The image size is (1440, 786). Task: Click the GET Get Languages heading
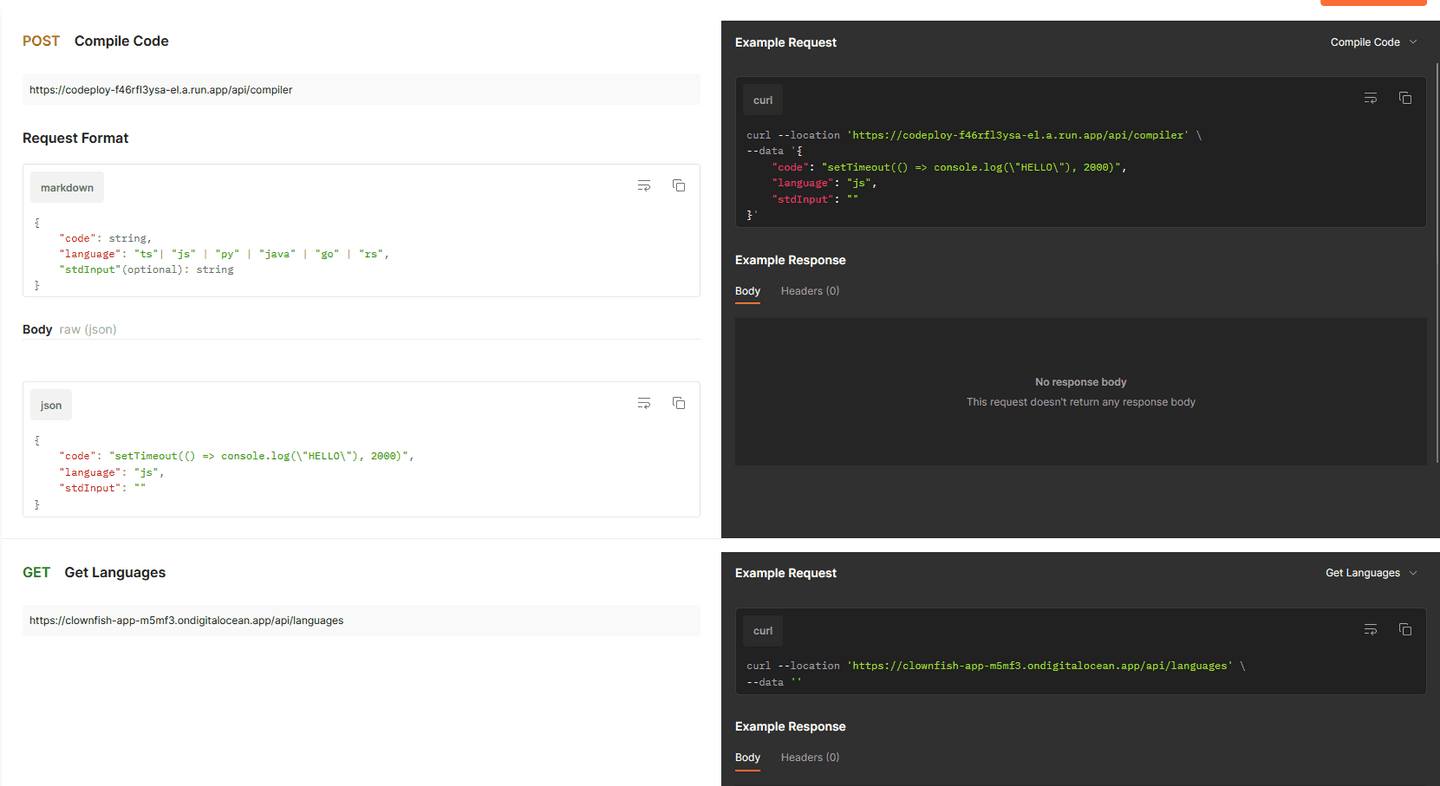coord(94,573)
